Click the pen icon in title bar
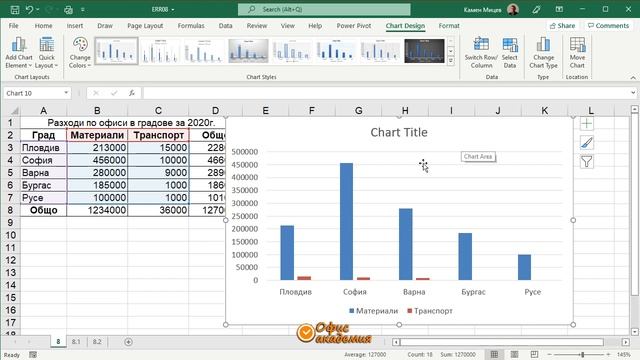This screenshot has width=640, height=360. (537, 9)
